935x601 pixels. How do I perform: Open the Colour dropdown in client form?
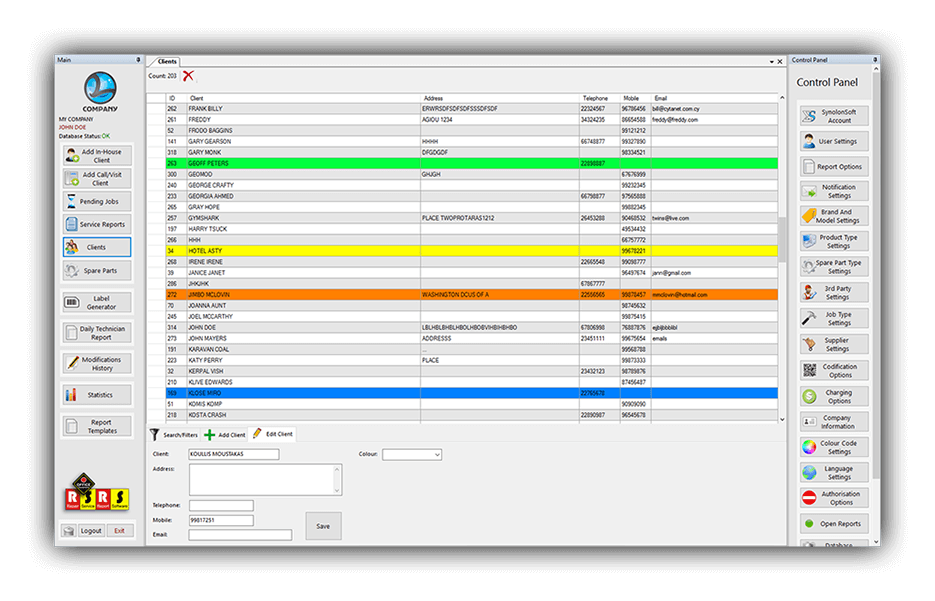click(411, 454)
